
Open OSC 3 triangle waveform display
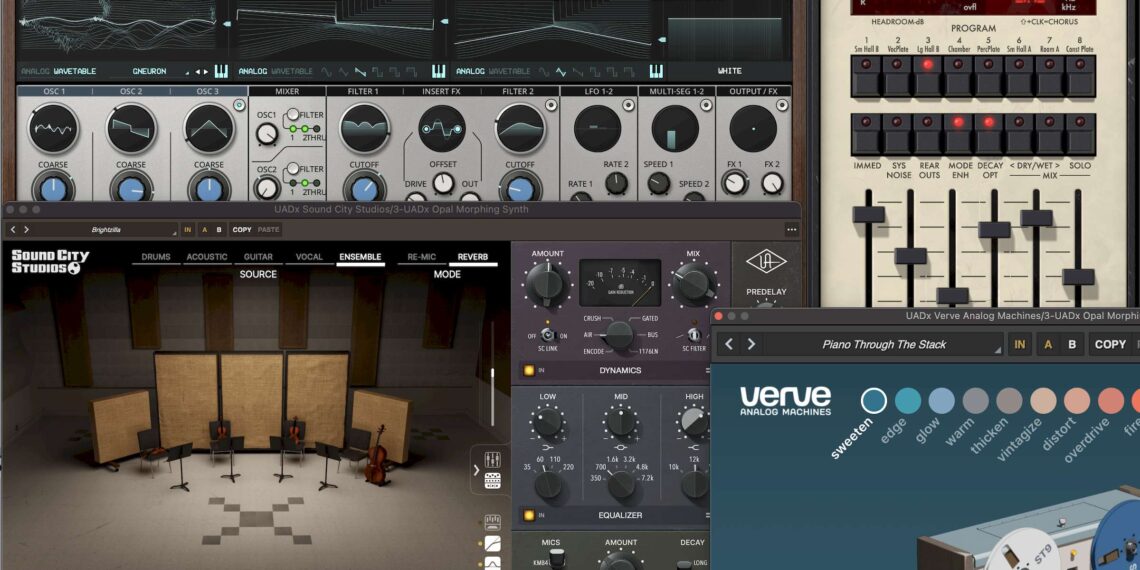209,128
